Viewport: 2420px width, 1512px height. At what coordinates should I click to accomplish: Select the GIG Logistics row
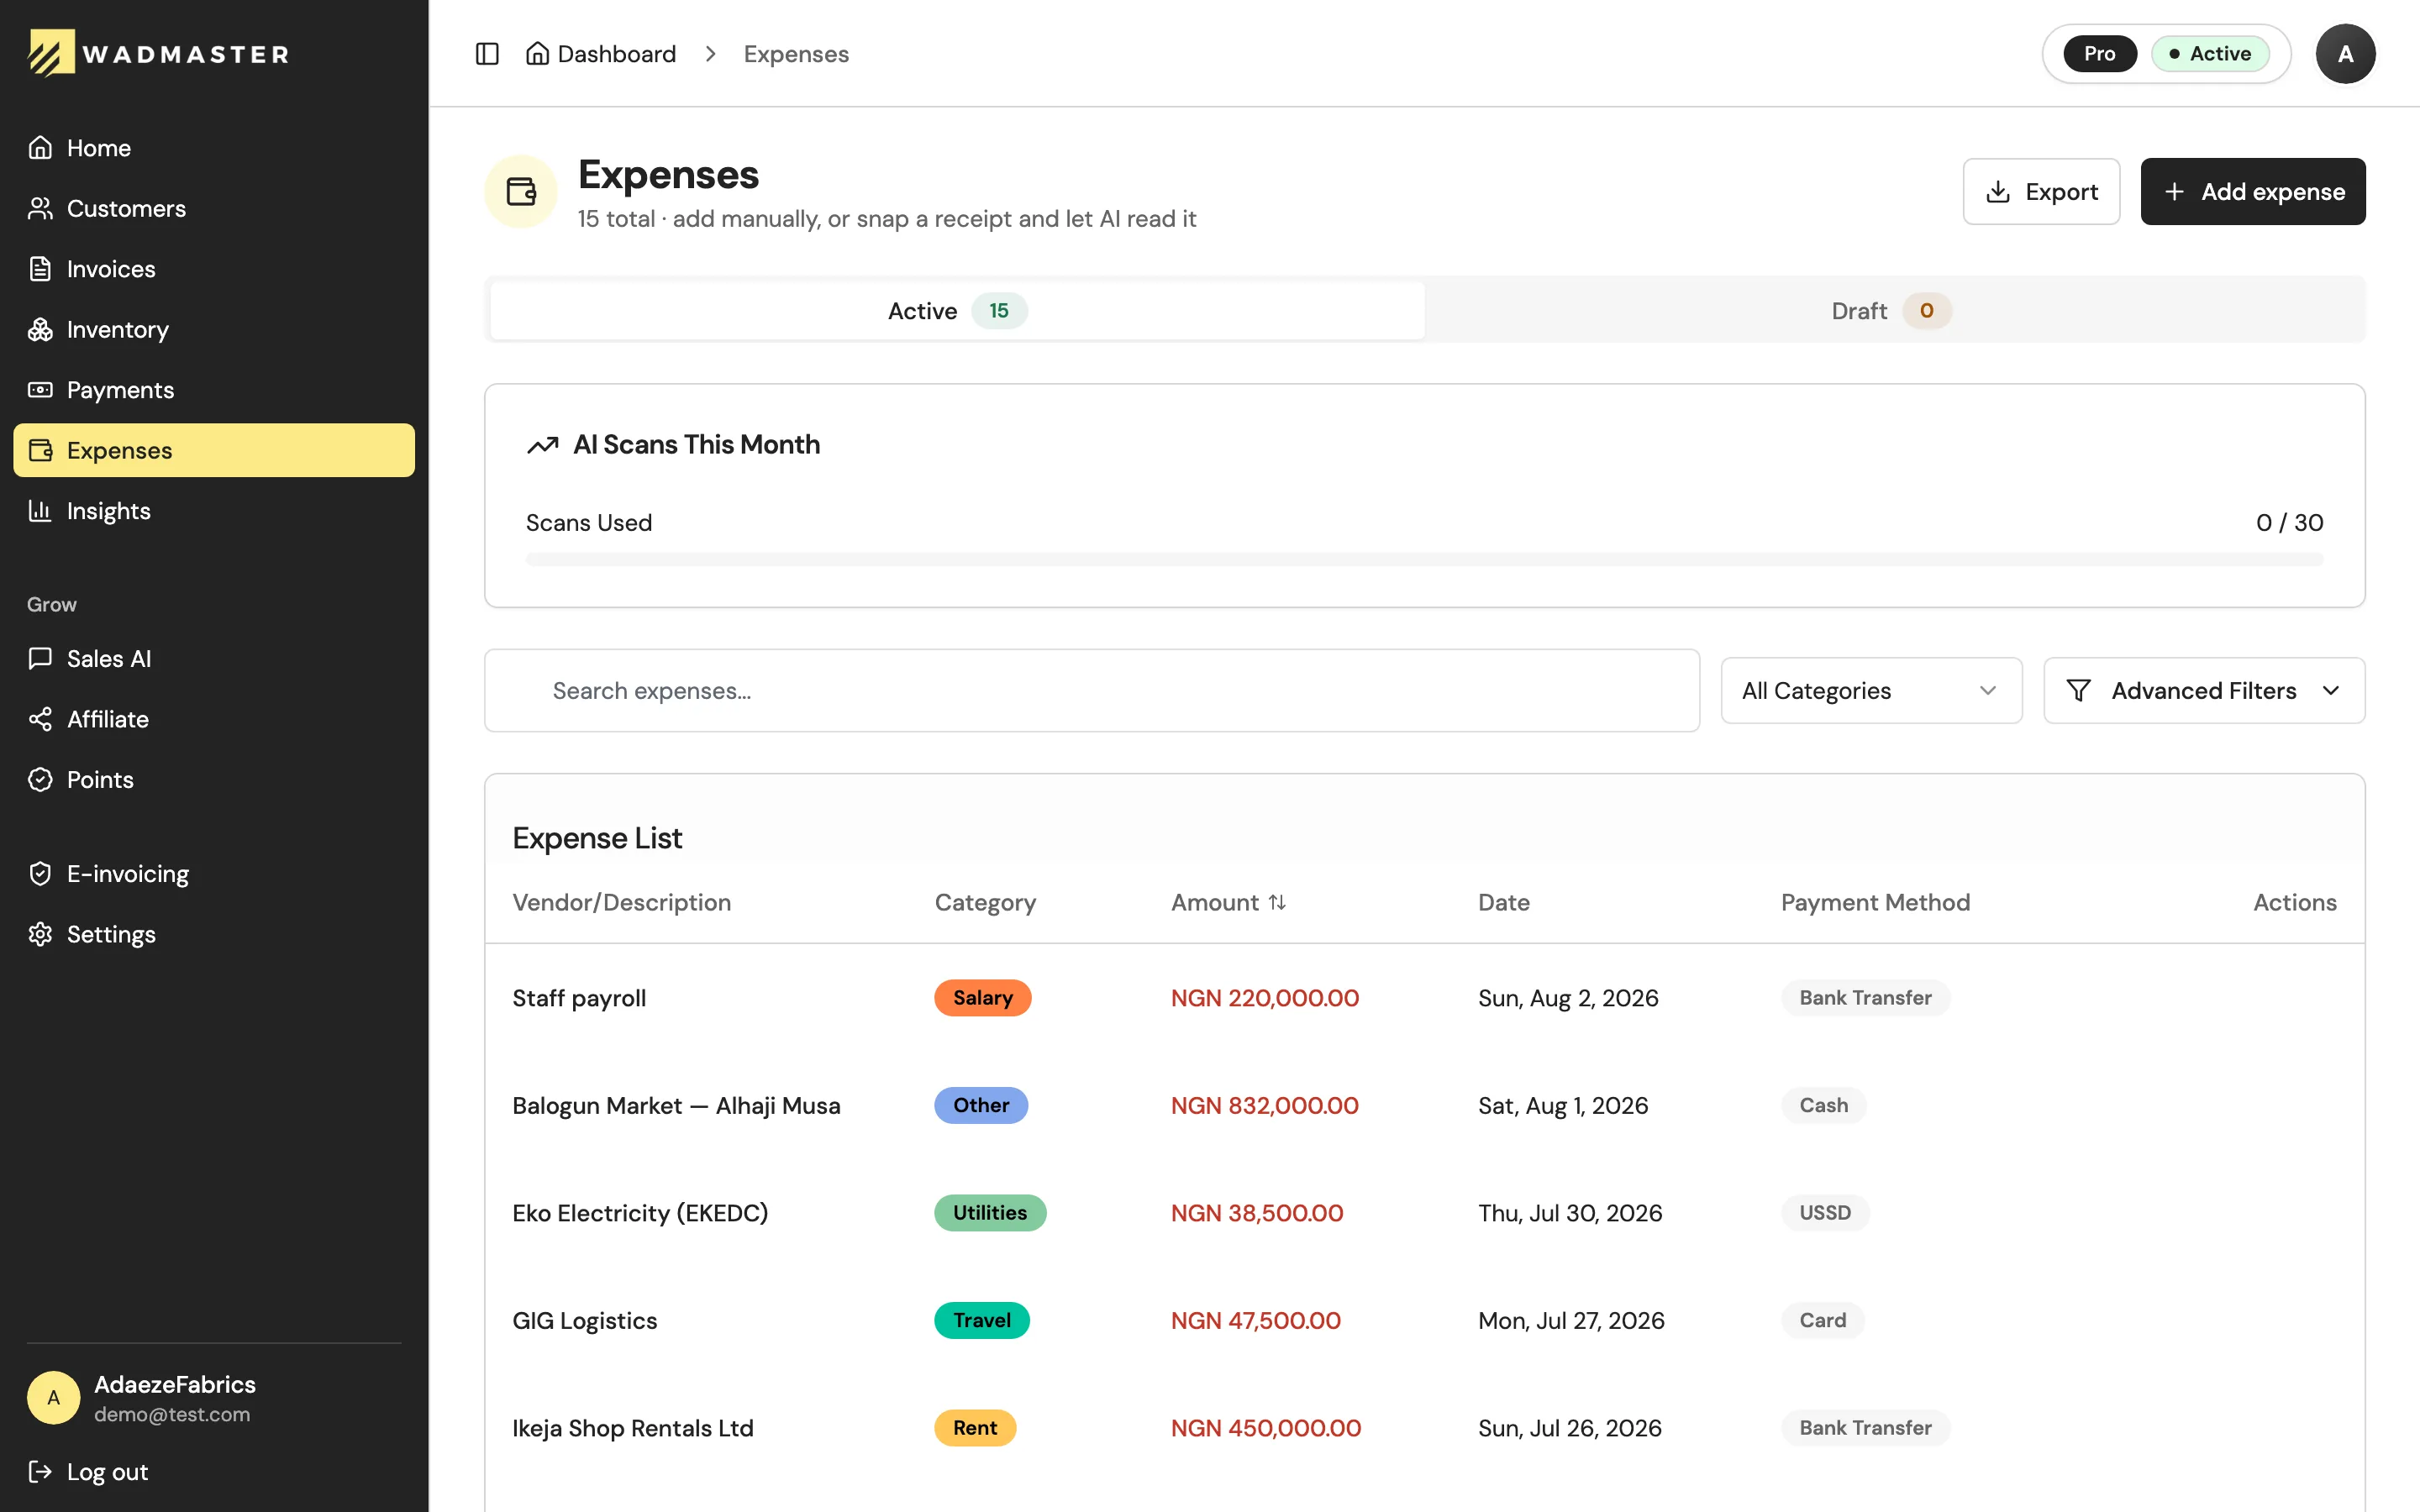point(1424,1320)
